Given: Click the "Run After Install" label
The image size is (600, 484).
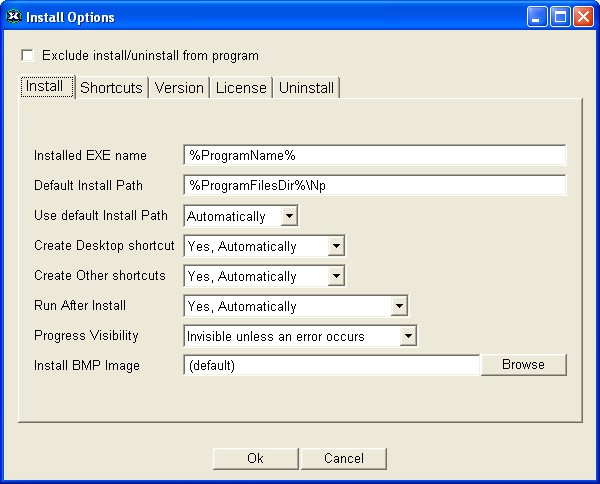Looking at the screenshot, I should 80,305.
